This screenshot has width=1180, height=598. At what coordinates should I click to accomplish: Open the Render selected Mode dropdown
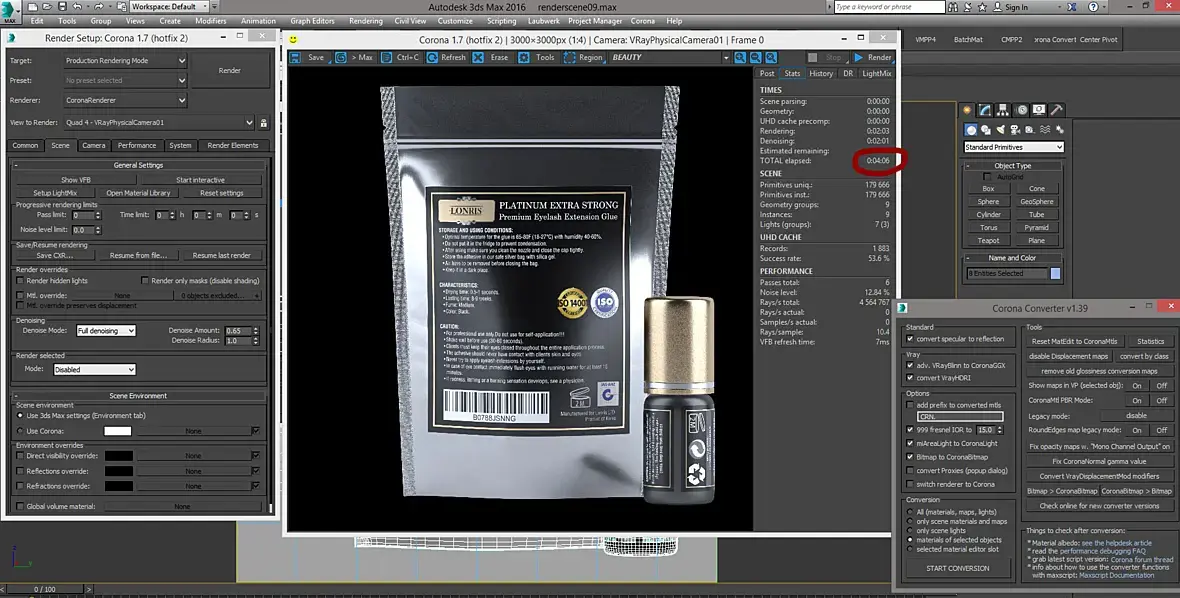94,369
